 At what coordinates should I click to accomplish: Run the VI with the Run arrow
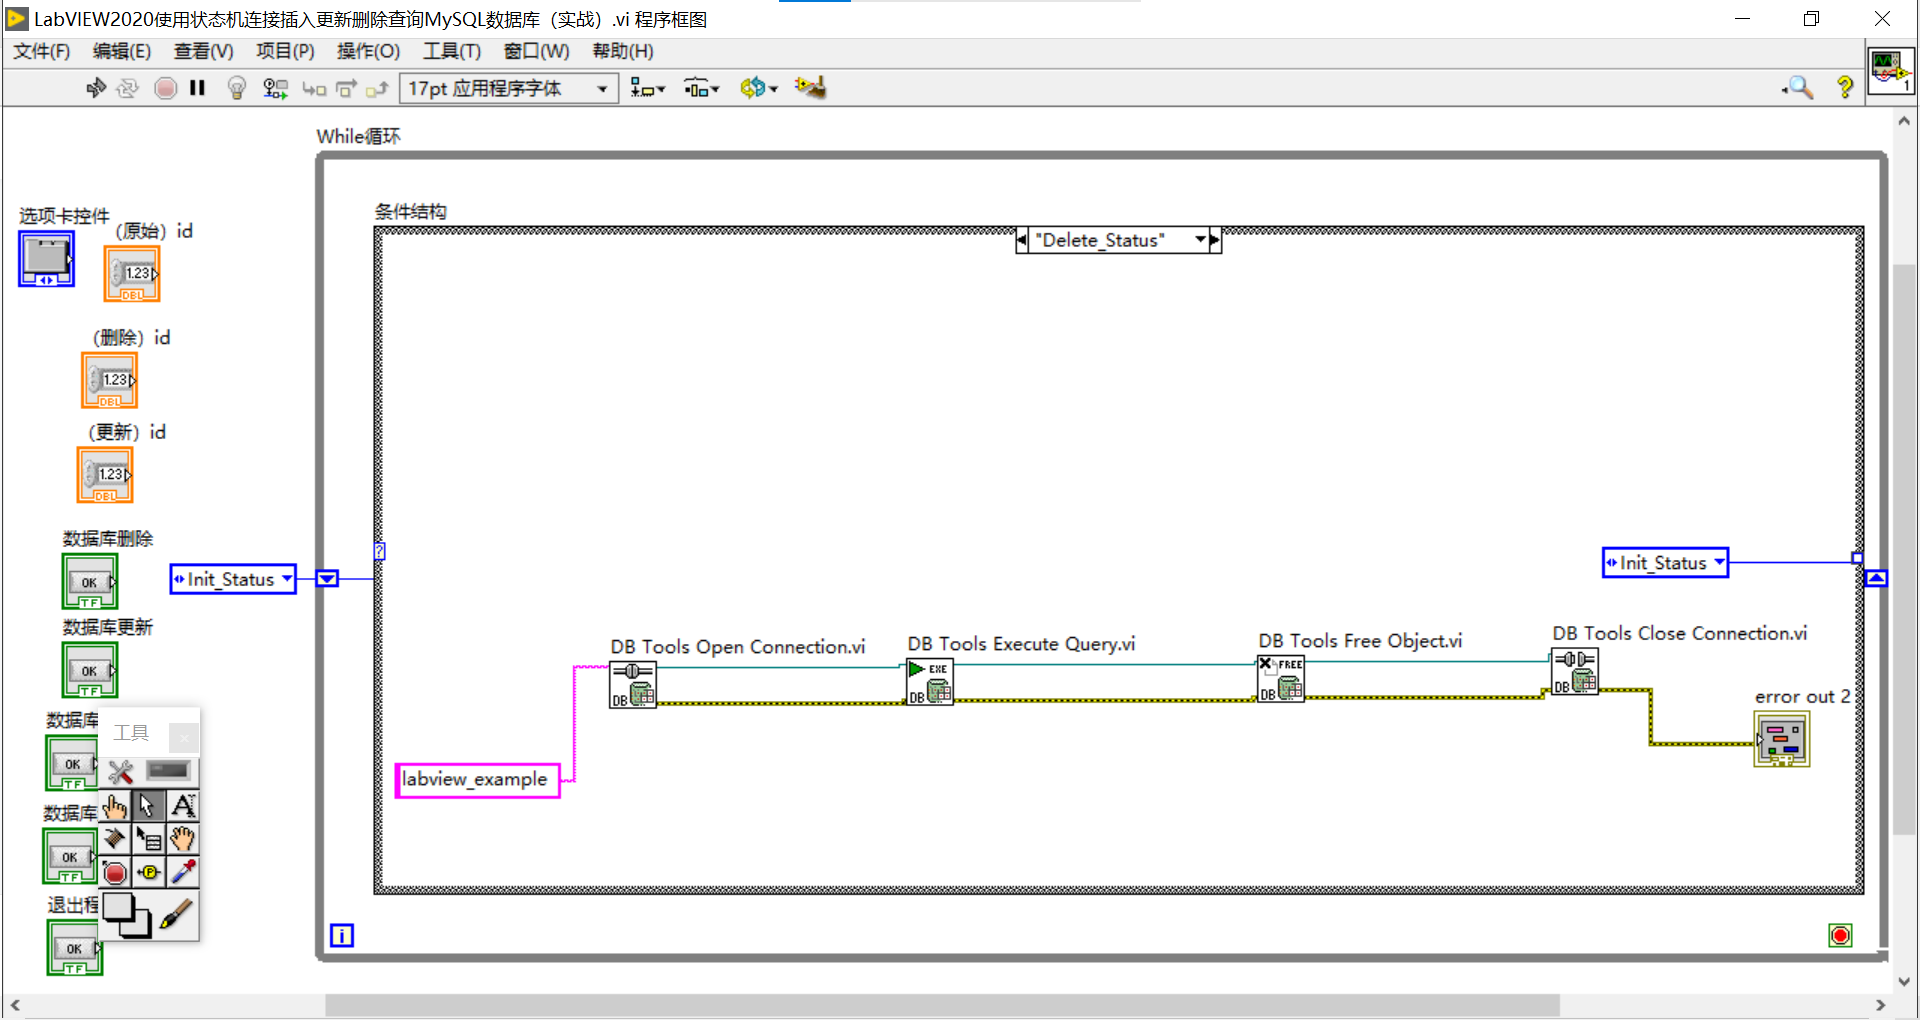click(96, 88)
